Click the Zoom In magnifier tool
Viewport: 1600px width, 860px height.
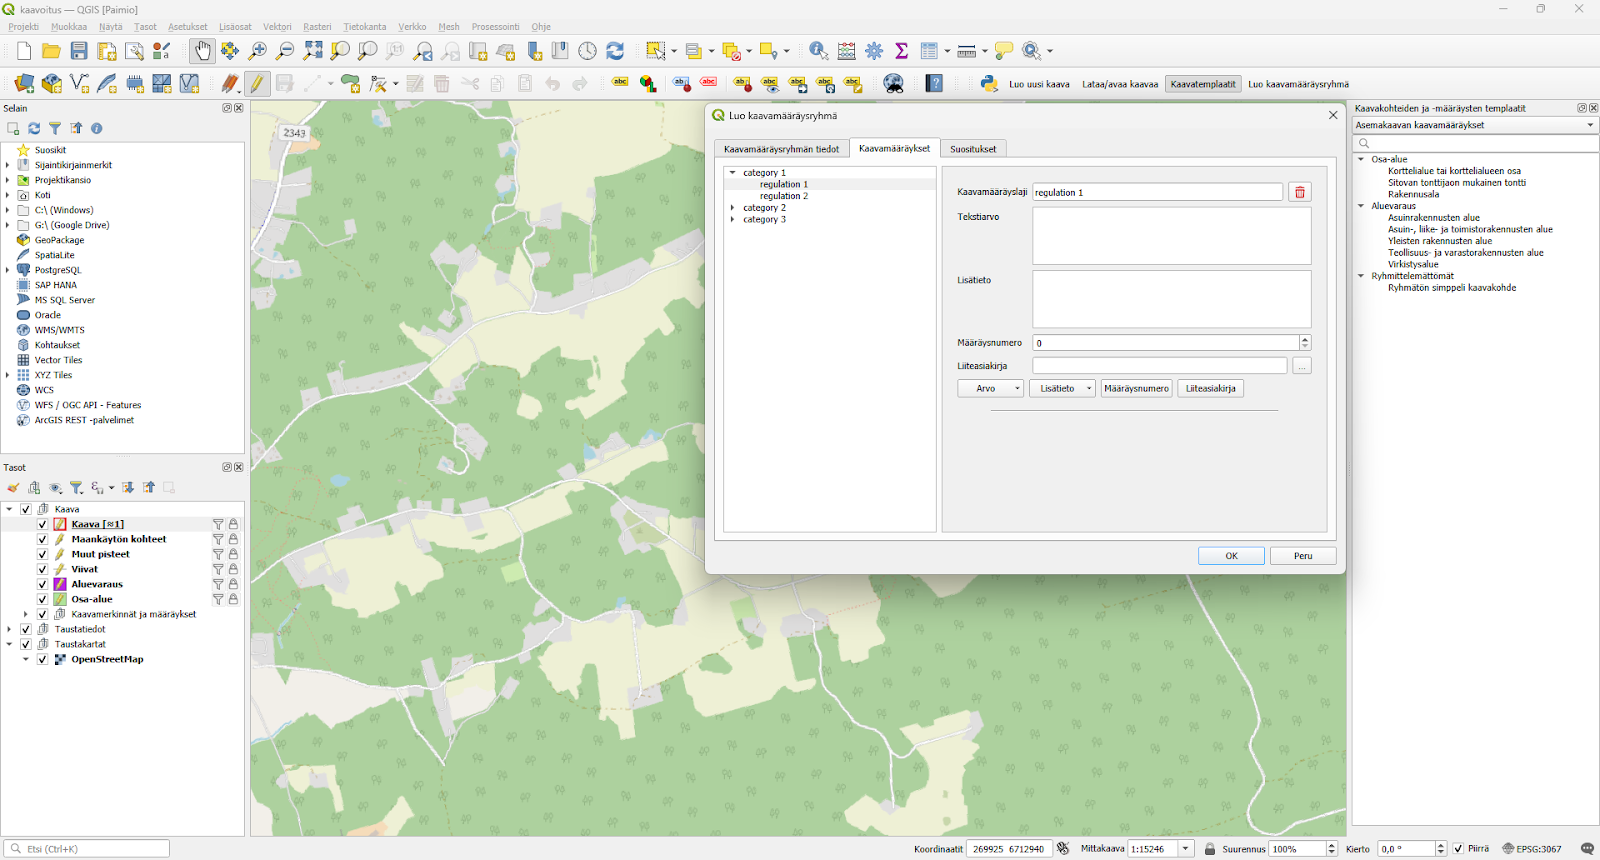click(258, 51)
